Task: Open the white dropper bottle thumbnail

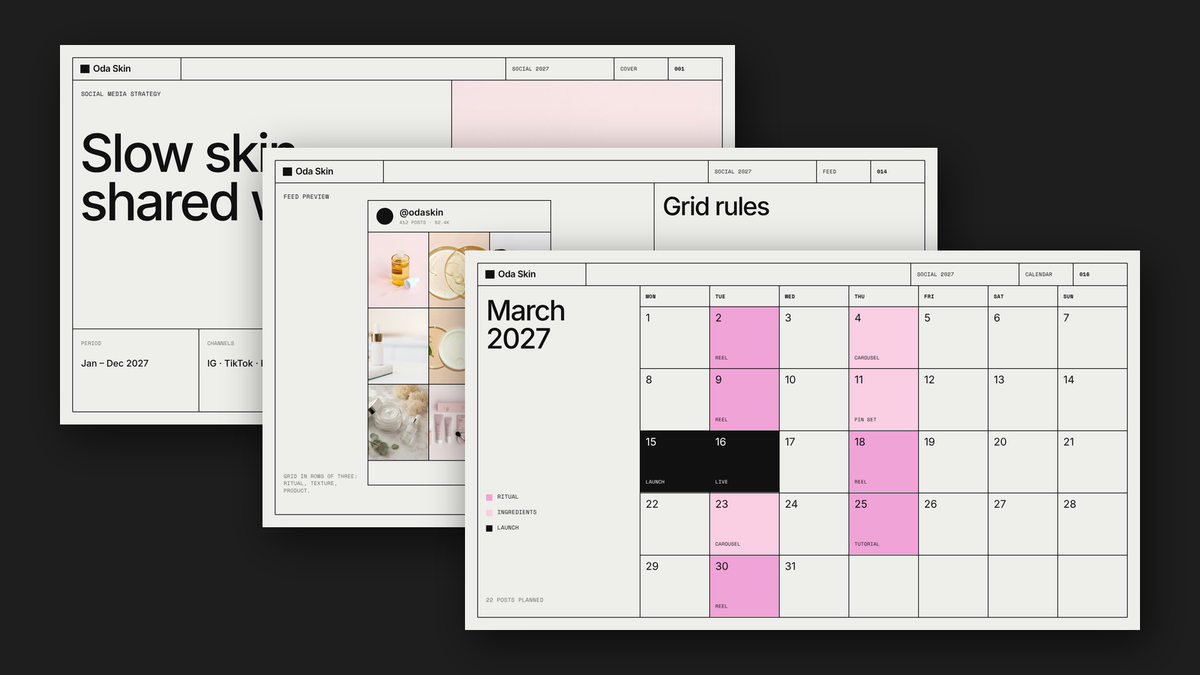Action: tap(398, 346)
